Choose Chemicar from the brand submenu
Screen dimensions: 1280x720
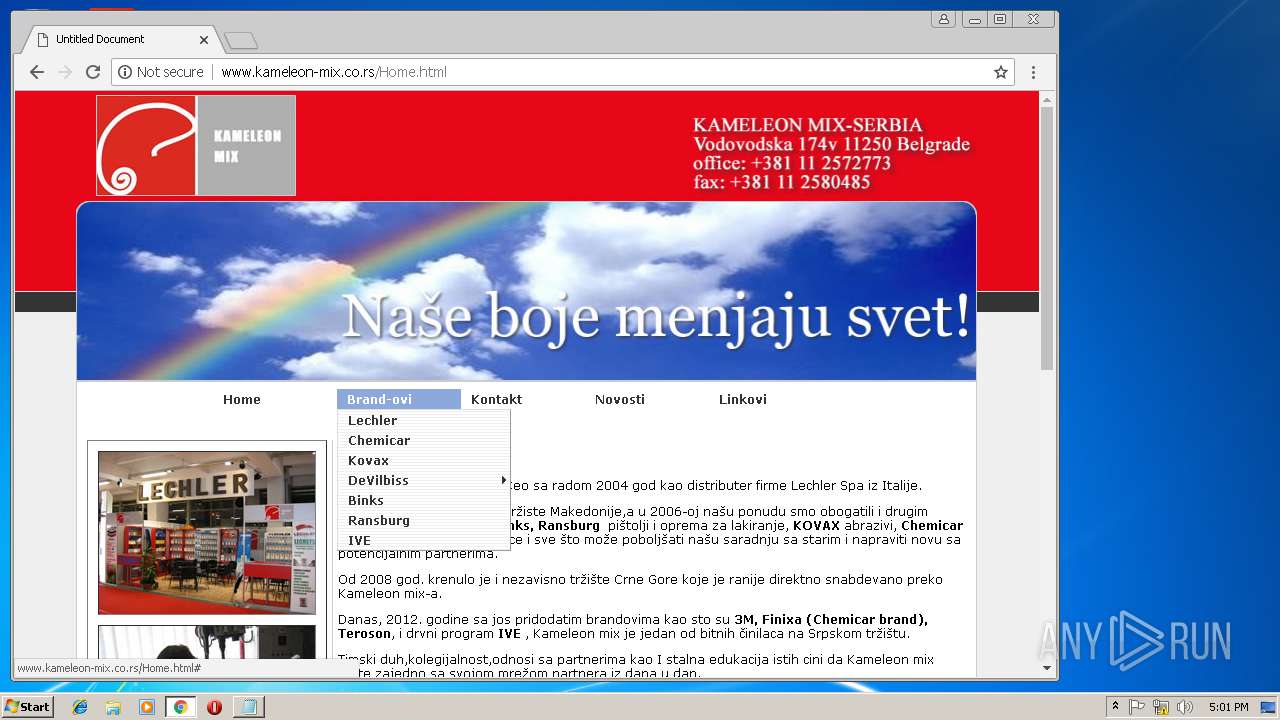click(x=424, y=440)
